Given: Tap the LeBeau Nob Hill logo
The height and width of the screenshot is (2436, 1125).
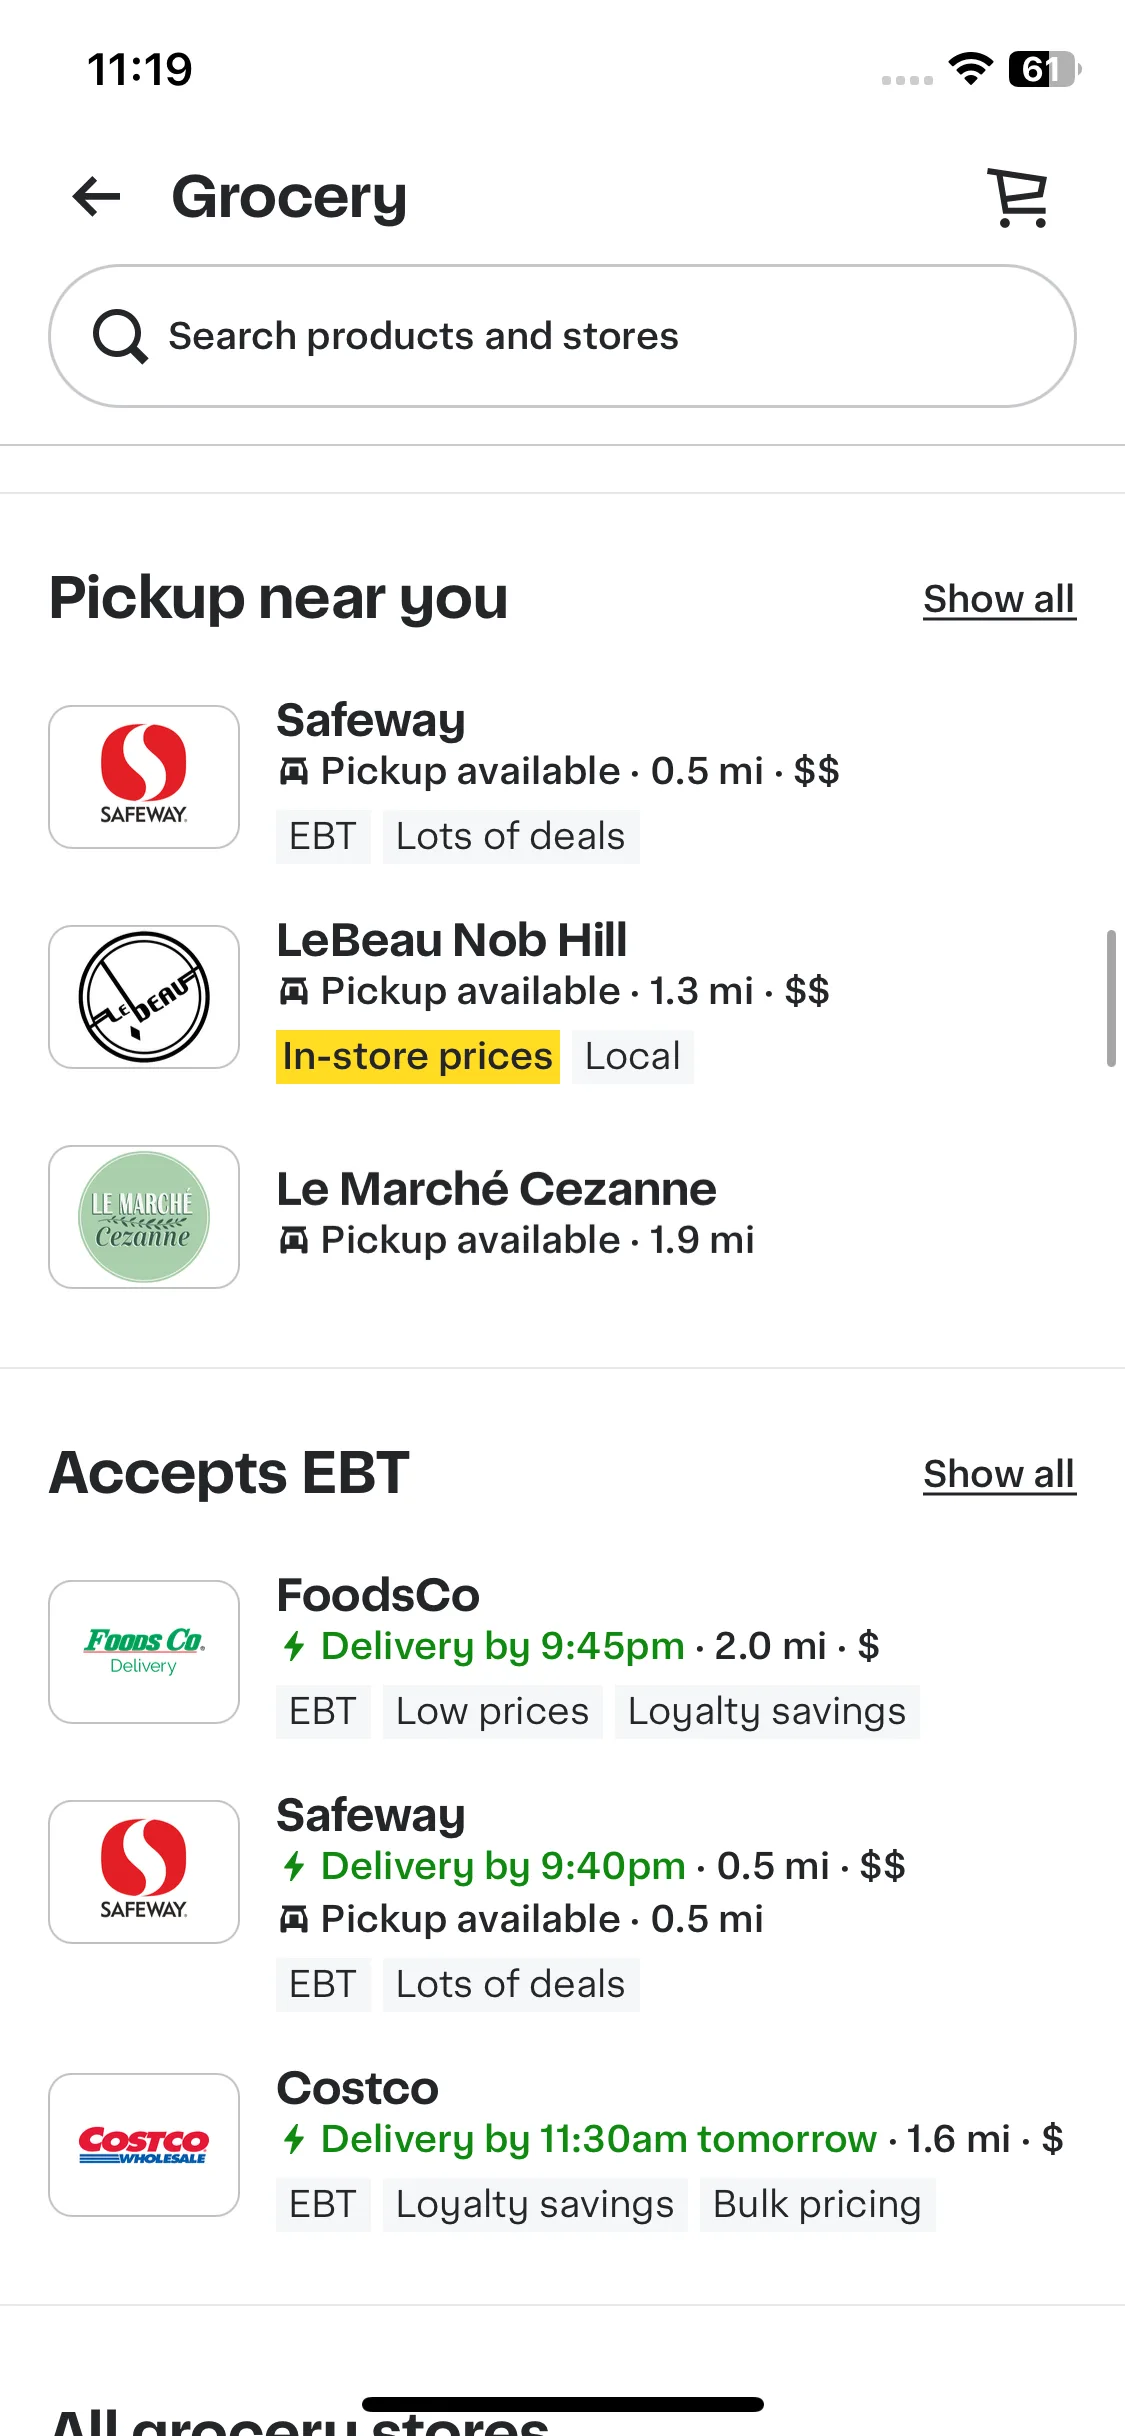Looking at the screenshot, I should [x=144, y=997].
